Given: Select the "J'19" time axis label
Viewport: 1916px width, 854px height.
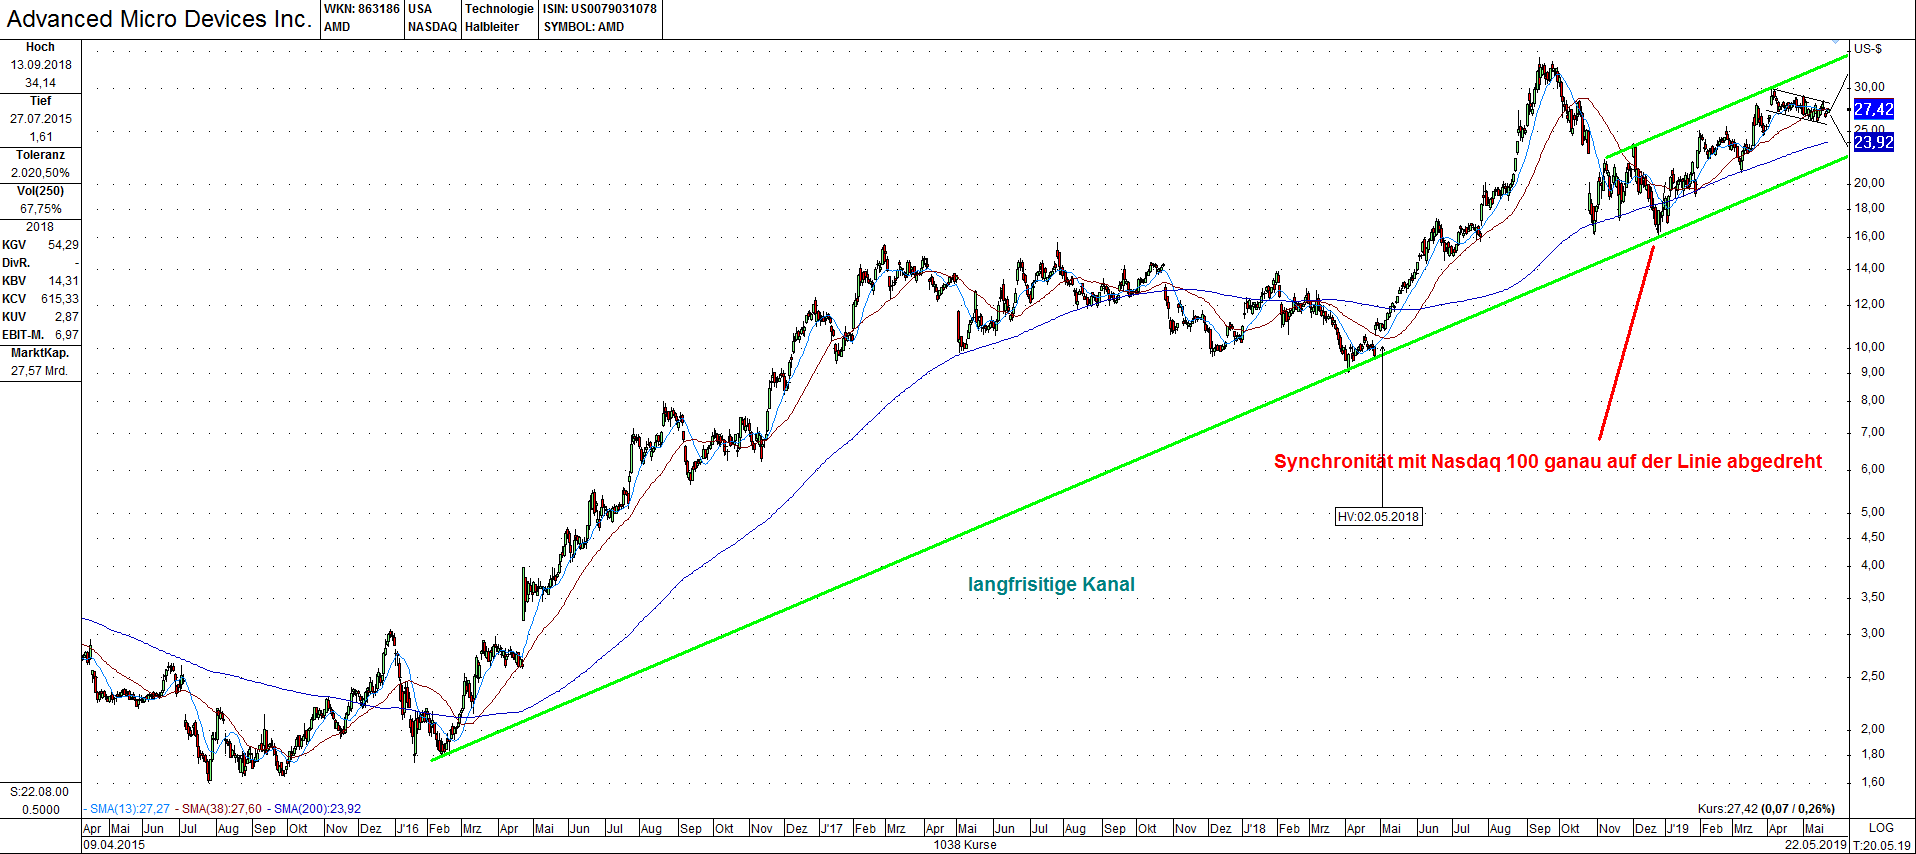Looking at the screenshot, I should coord(1677,829).
